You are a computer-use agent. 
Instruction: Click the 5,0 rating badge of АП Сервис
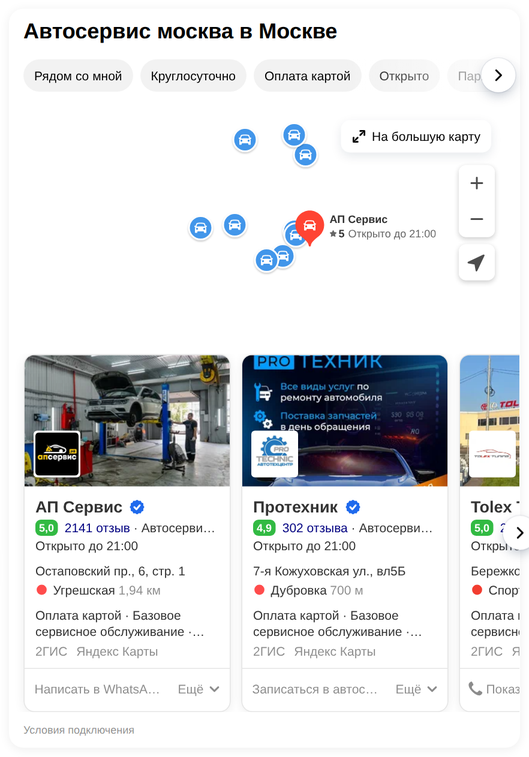(x=46, y=528)
